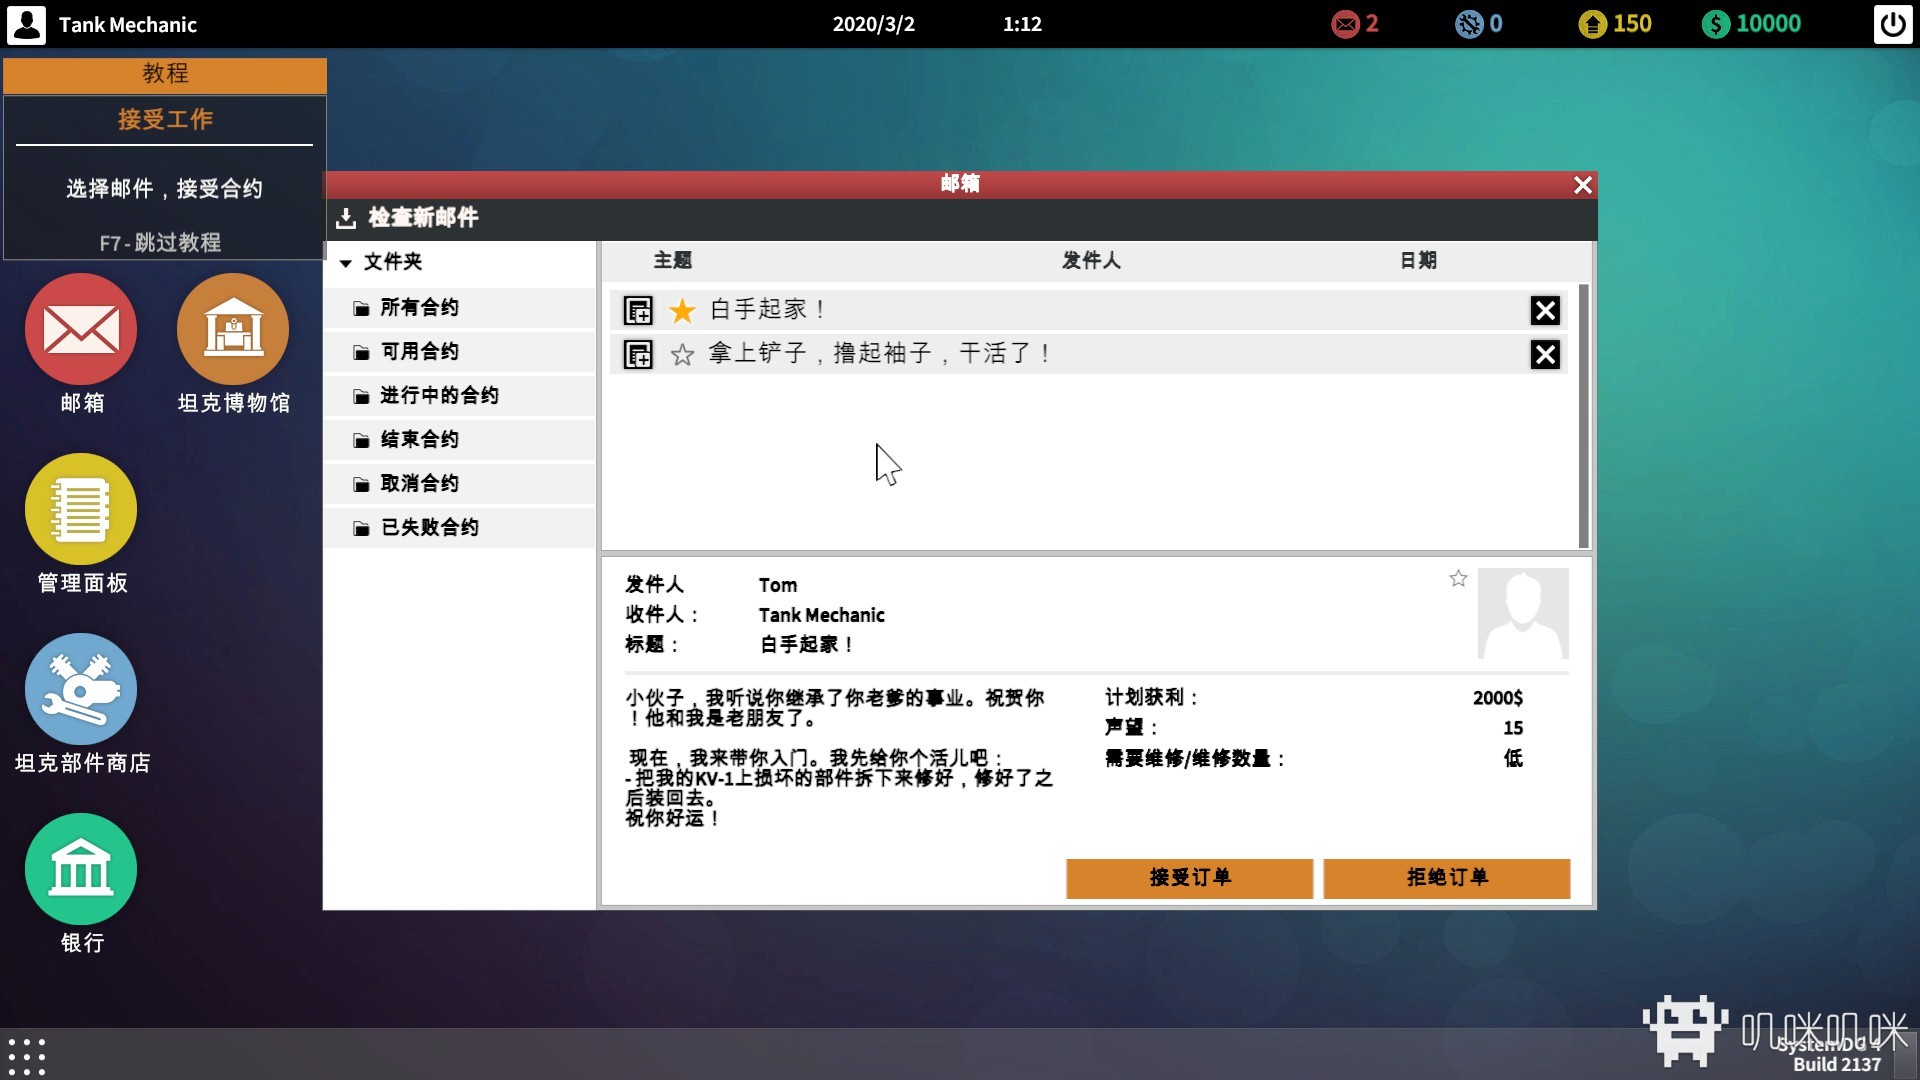Click the unread mail counter icon
Screen dimensions: 1920x1080
pos(1345,24)
